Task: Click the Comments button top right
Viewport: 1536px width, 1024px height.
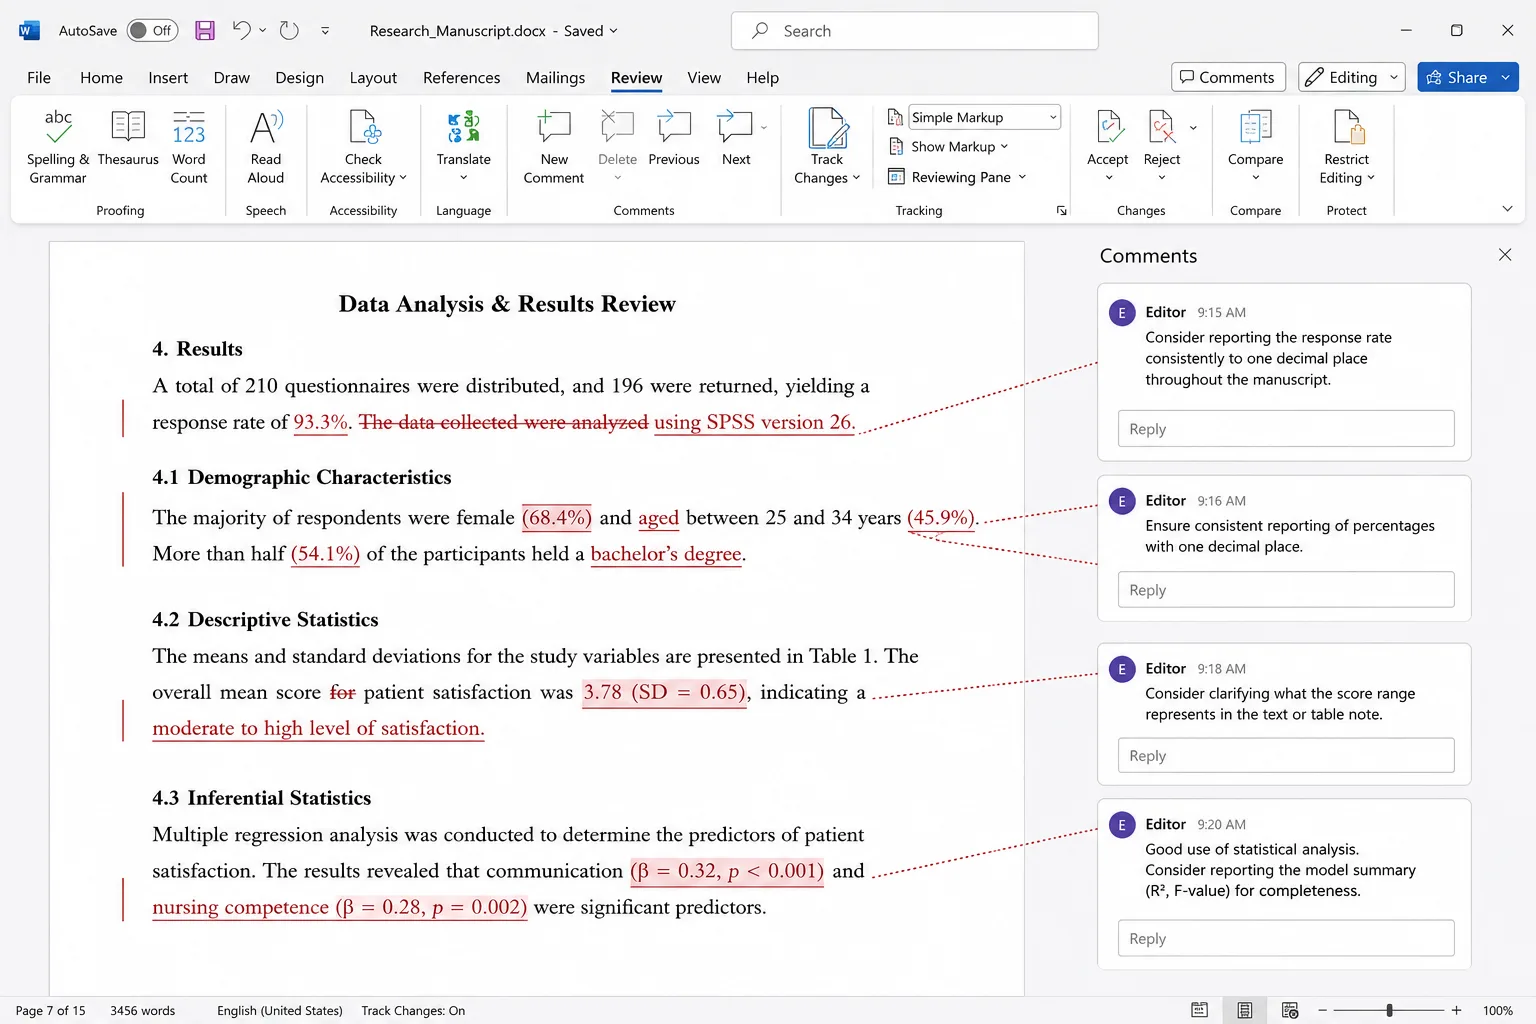Action: 1228,77
